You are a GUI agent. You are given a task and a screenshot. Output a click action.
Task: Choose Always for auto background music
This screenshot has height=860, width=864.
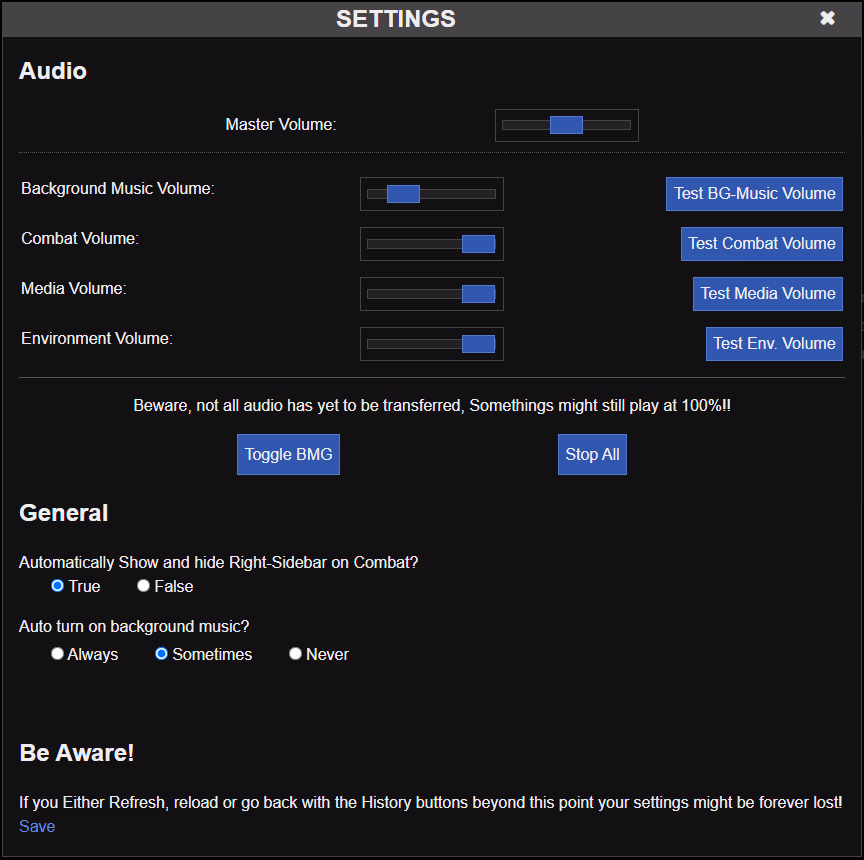click(57, 654)
